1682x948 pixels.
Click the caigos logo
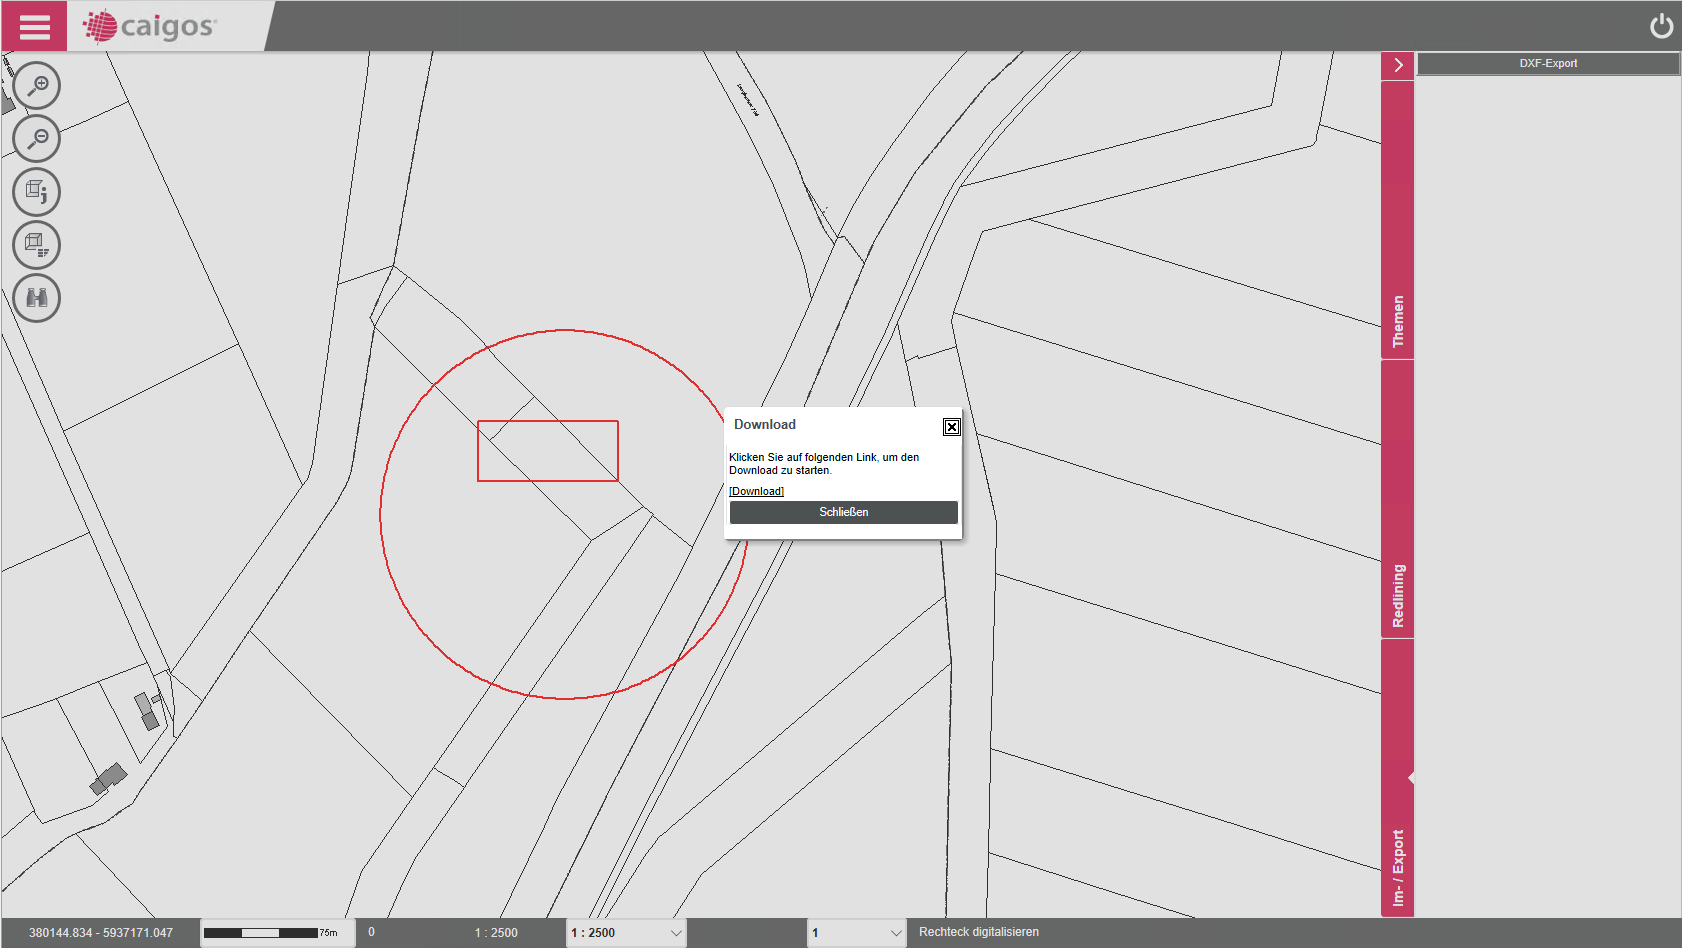click(150, 26)
